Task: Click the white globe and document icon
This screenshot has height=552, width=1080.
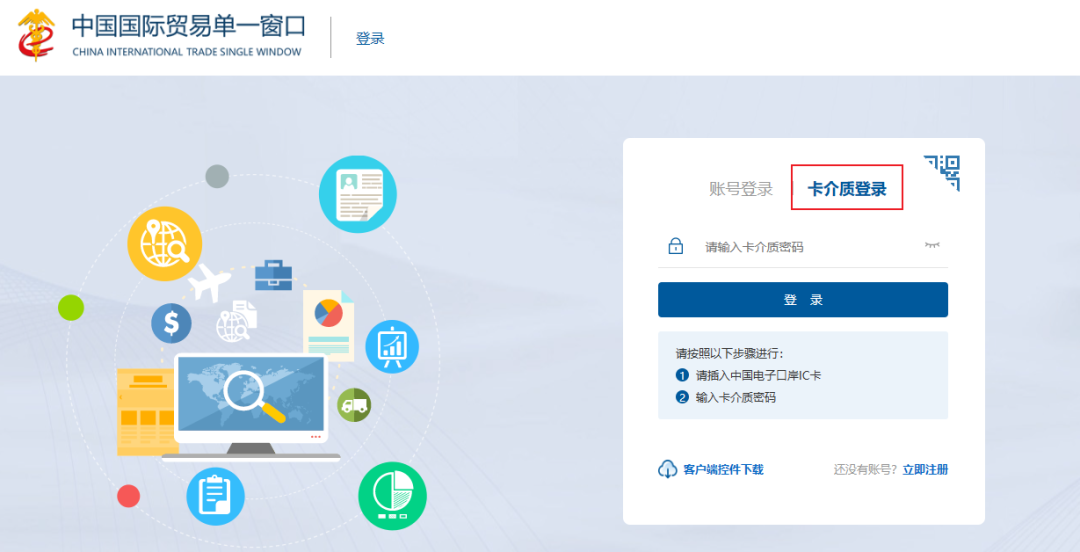Action: pyautogui.click(x=236, y=321)
